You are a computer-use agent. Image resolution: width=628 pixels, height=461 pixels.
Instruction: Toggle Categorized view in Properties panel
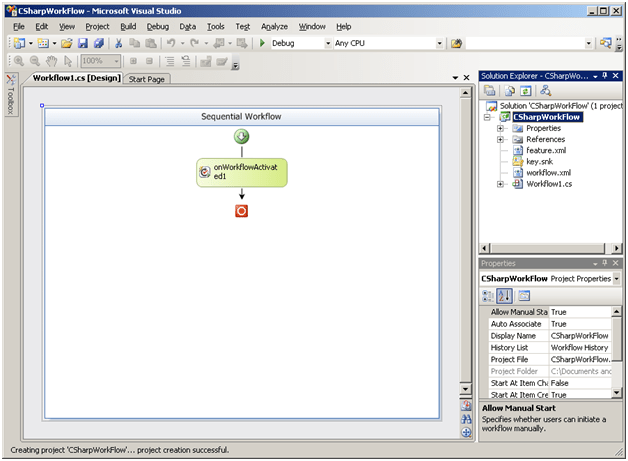coord(489,295)
